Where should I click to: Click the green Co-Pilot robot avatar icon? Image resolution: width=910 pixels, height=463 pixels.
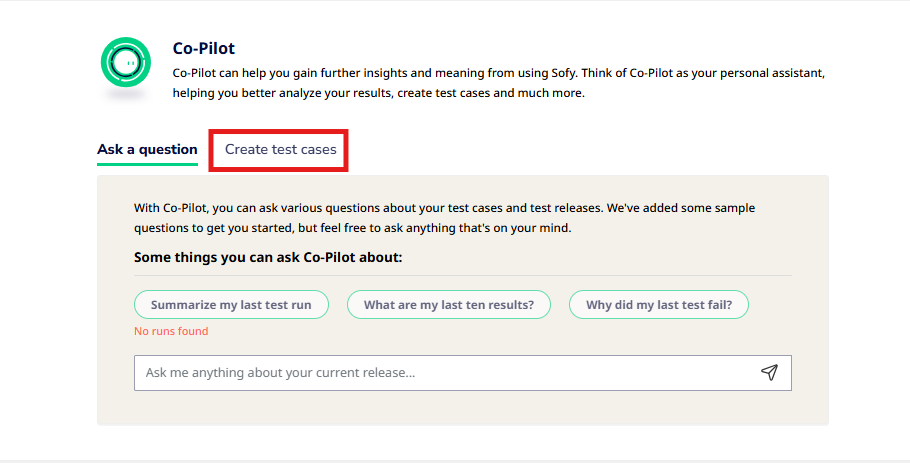pos(125,62)
